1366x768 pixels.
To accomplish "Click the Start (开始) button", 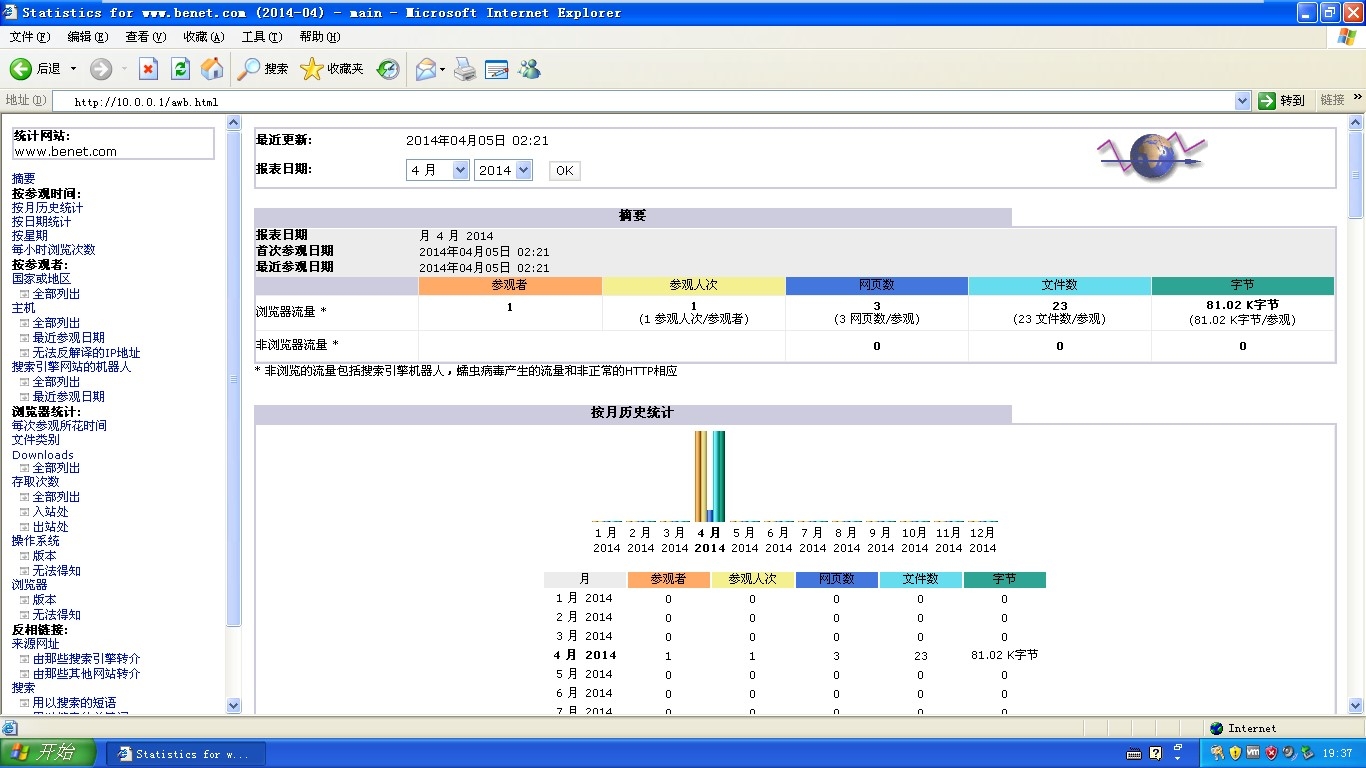I will click(48, 753).
